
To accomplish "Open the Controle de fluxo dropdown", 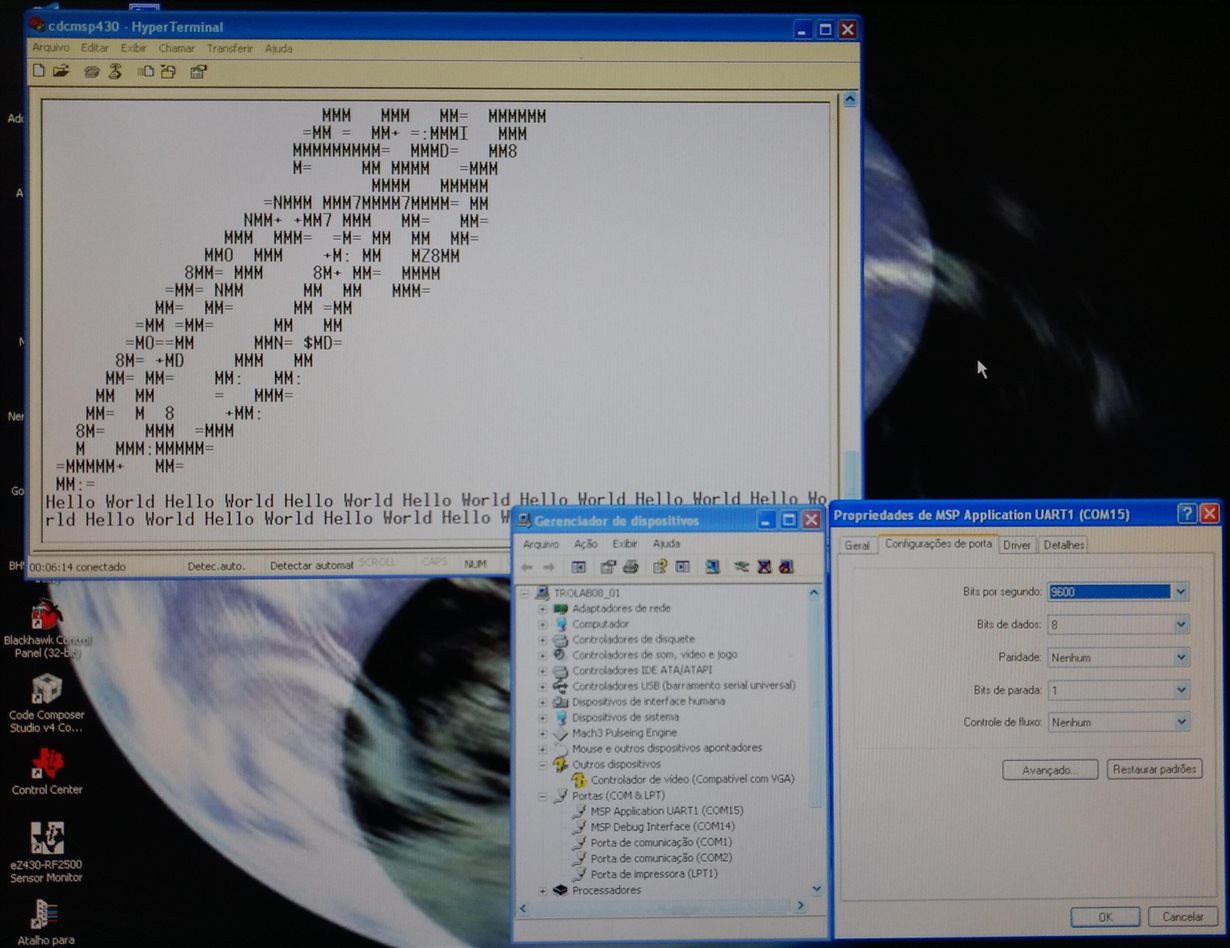I will pos(1181,722).
